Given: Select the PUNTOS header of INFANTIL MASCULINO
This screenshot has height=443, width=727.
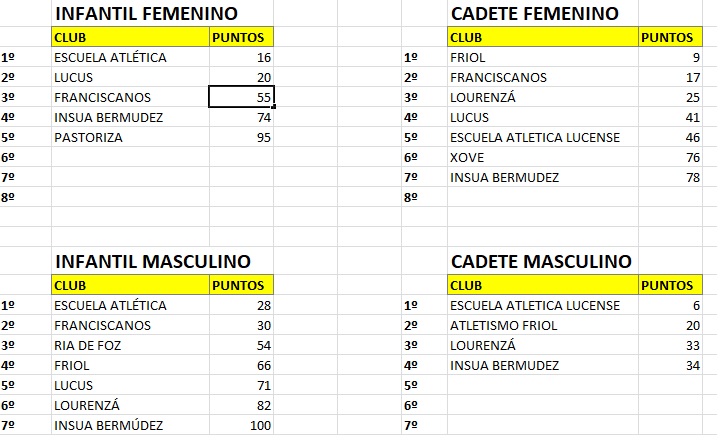Looking at the screenshot, I should [241, 285].
